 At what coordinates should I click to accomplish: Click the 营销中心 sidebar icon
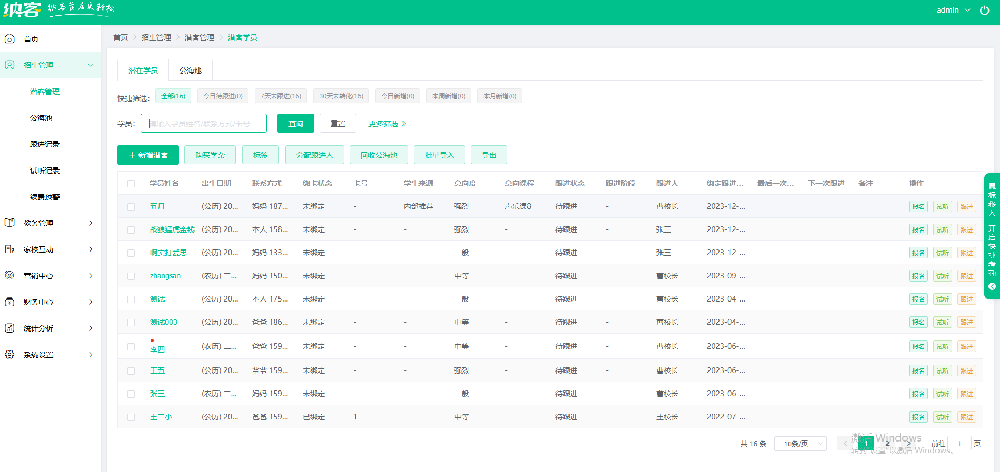click(x=10, y=276)
